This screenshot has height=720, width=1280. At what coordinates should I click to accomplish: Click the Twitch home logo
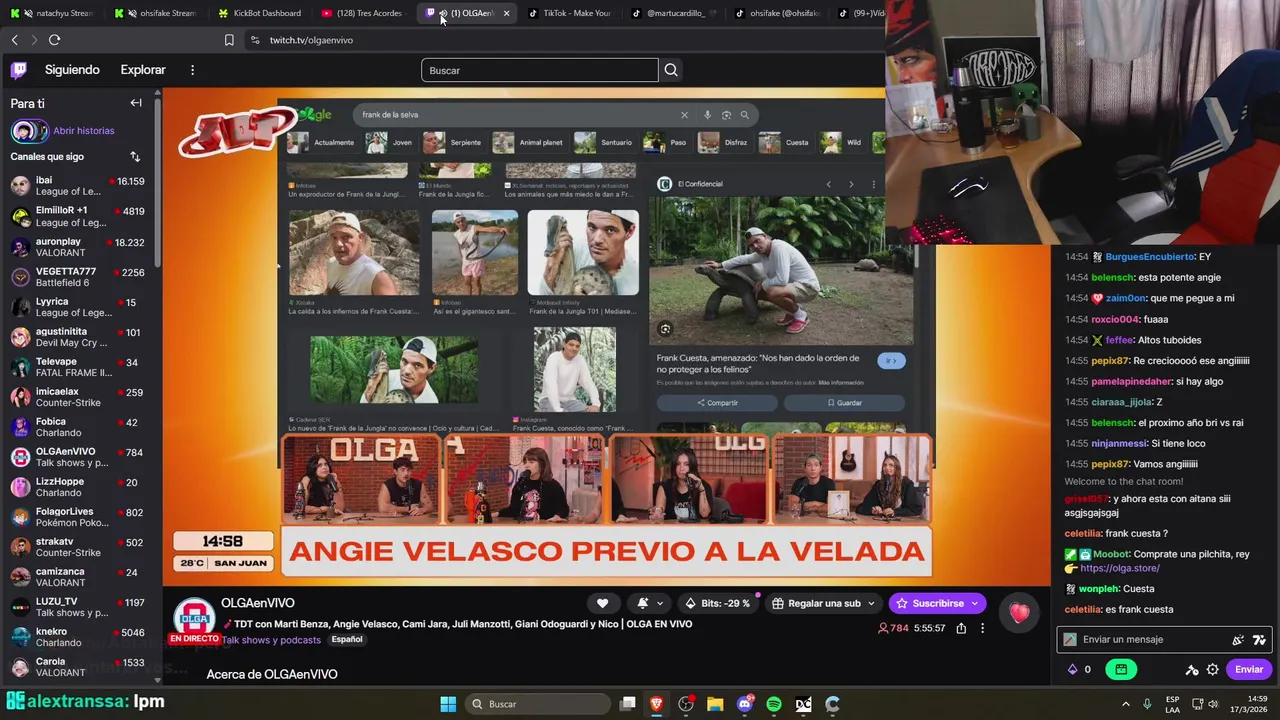point(19,70)
